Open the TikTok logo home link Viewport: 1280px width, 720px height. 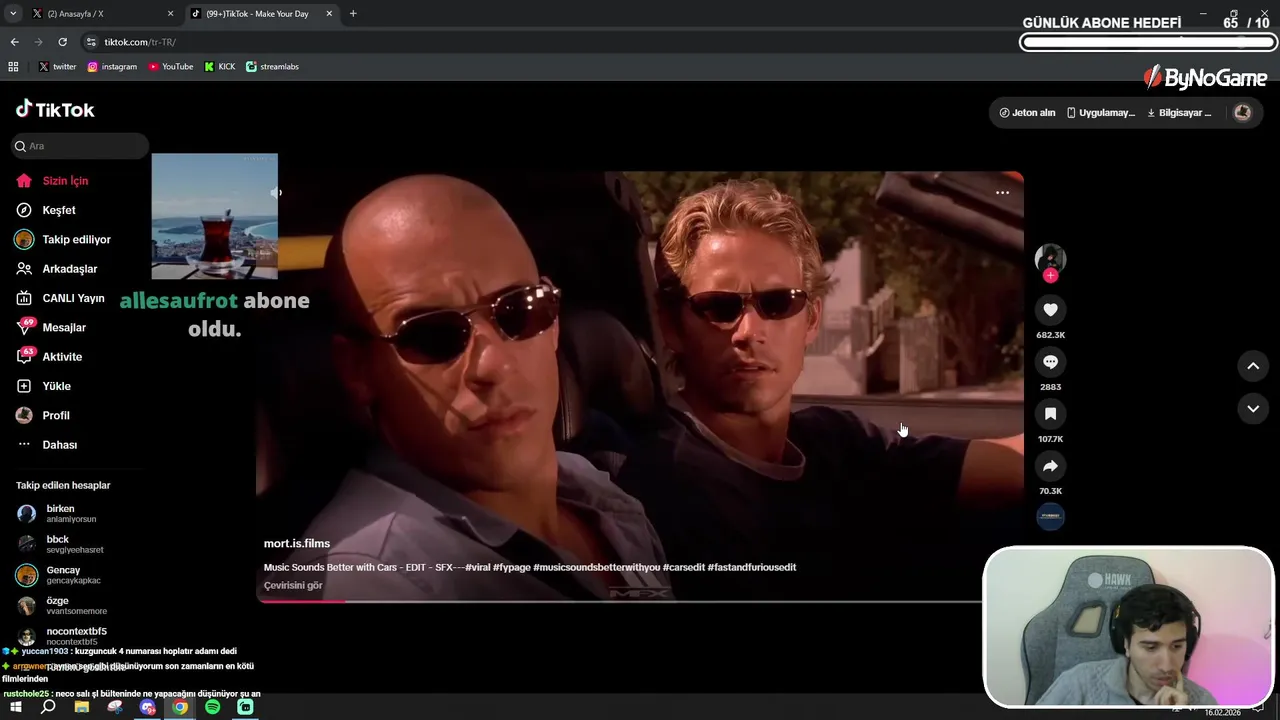point(55,109)
